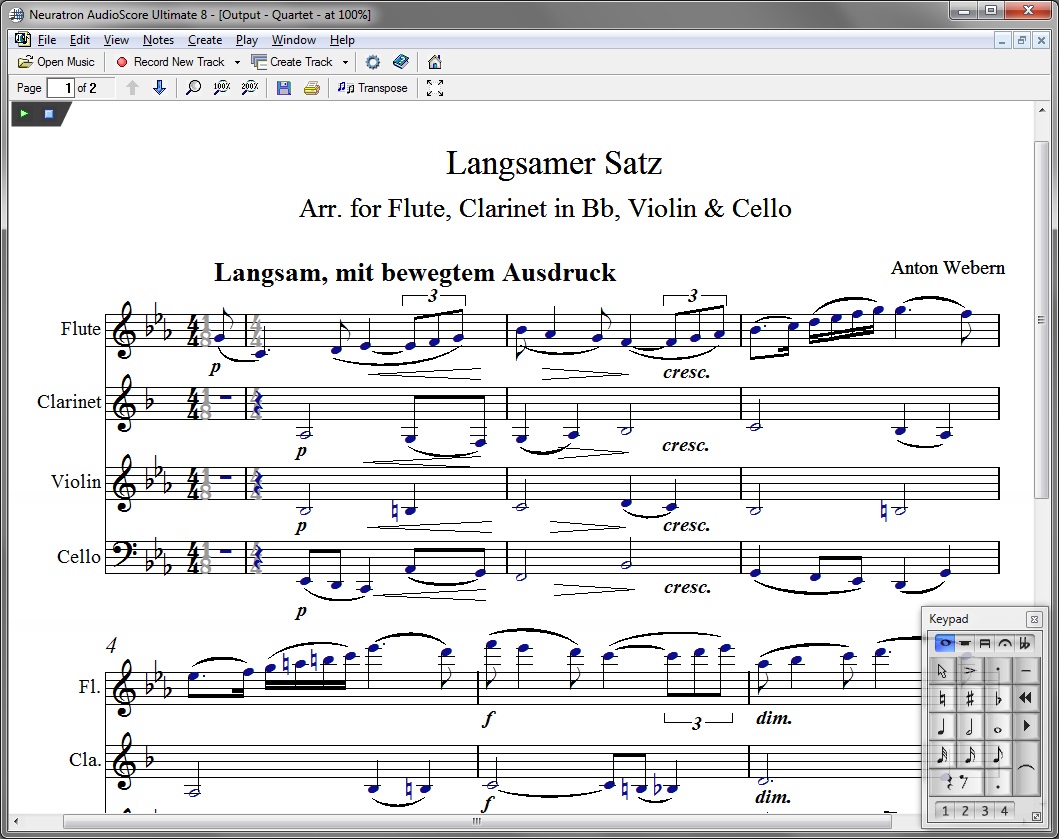Click the Create Track button
This screenshot has width=1059, height=839.
[x=292, y=62]
